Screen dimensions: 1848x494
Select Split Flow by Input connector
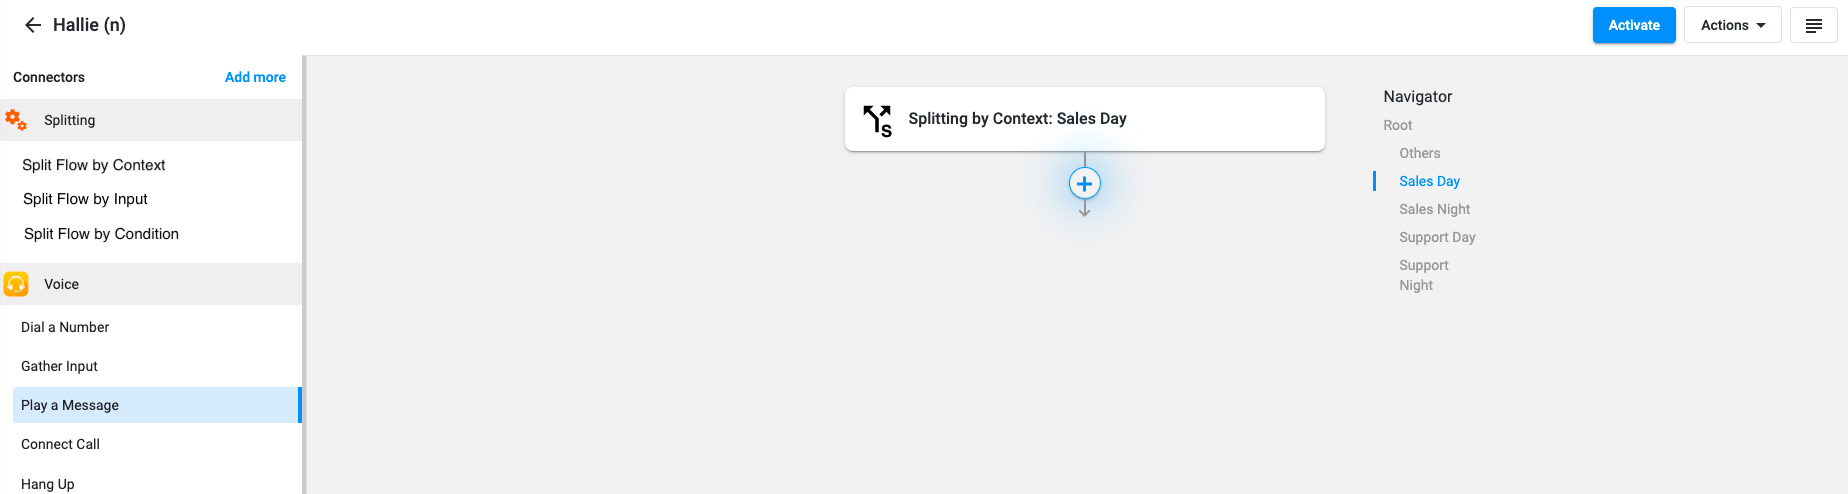85,199
